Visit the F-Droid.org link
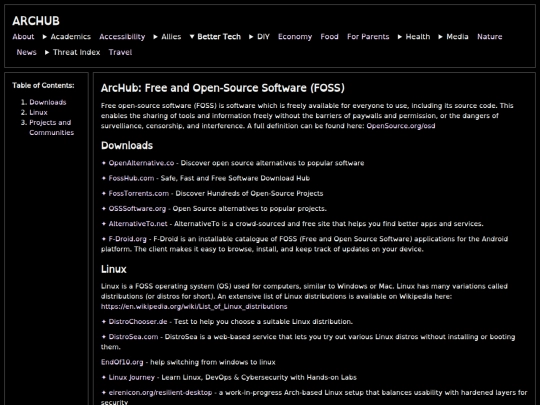540x405 pixels. click(128, 239)
